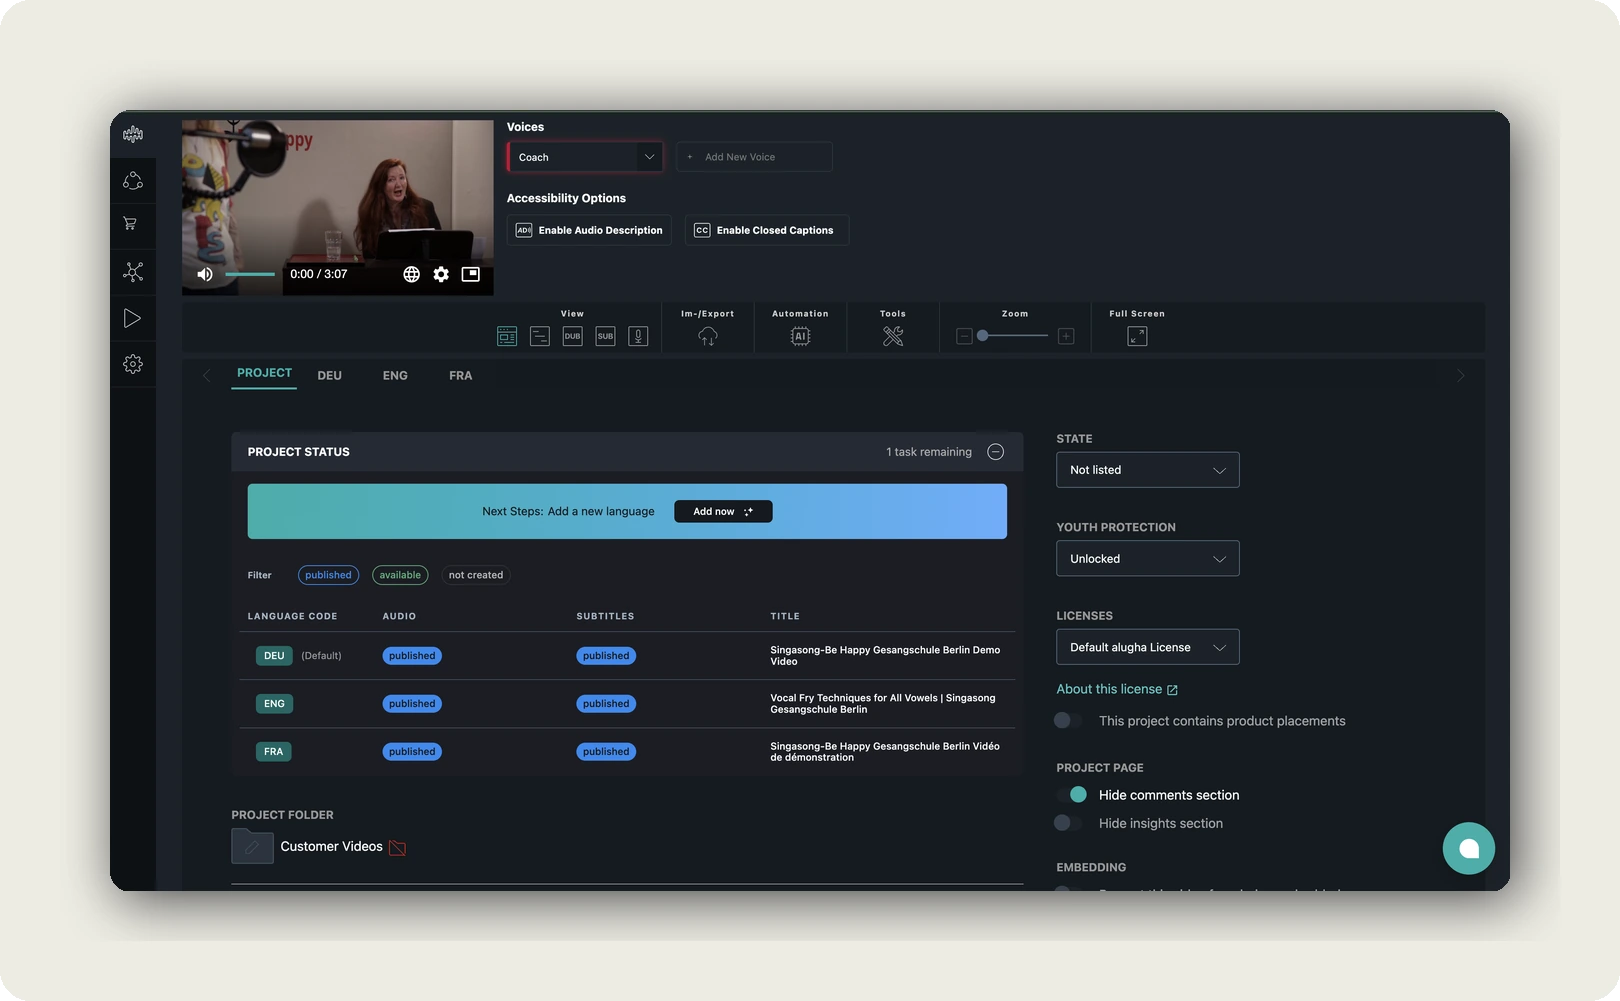Edit the Customer Videos project folder icon

pyautogui.click(x=252, y=846)
